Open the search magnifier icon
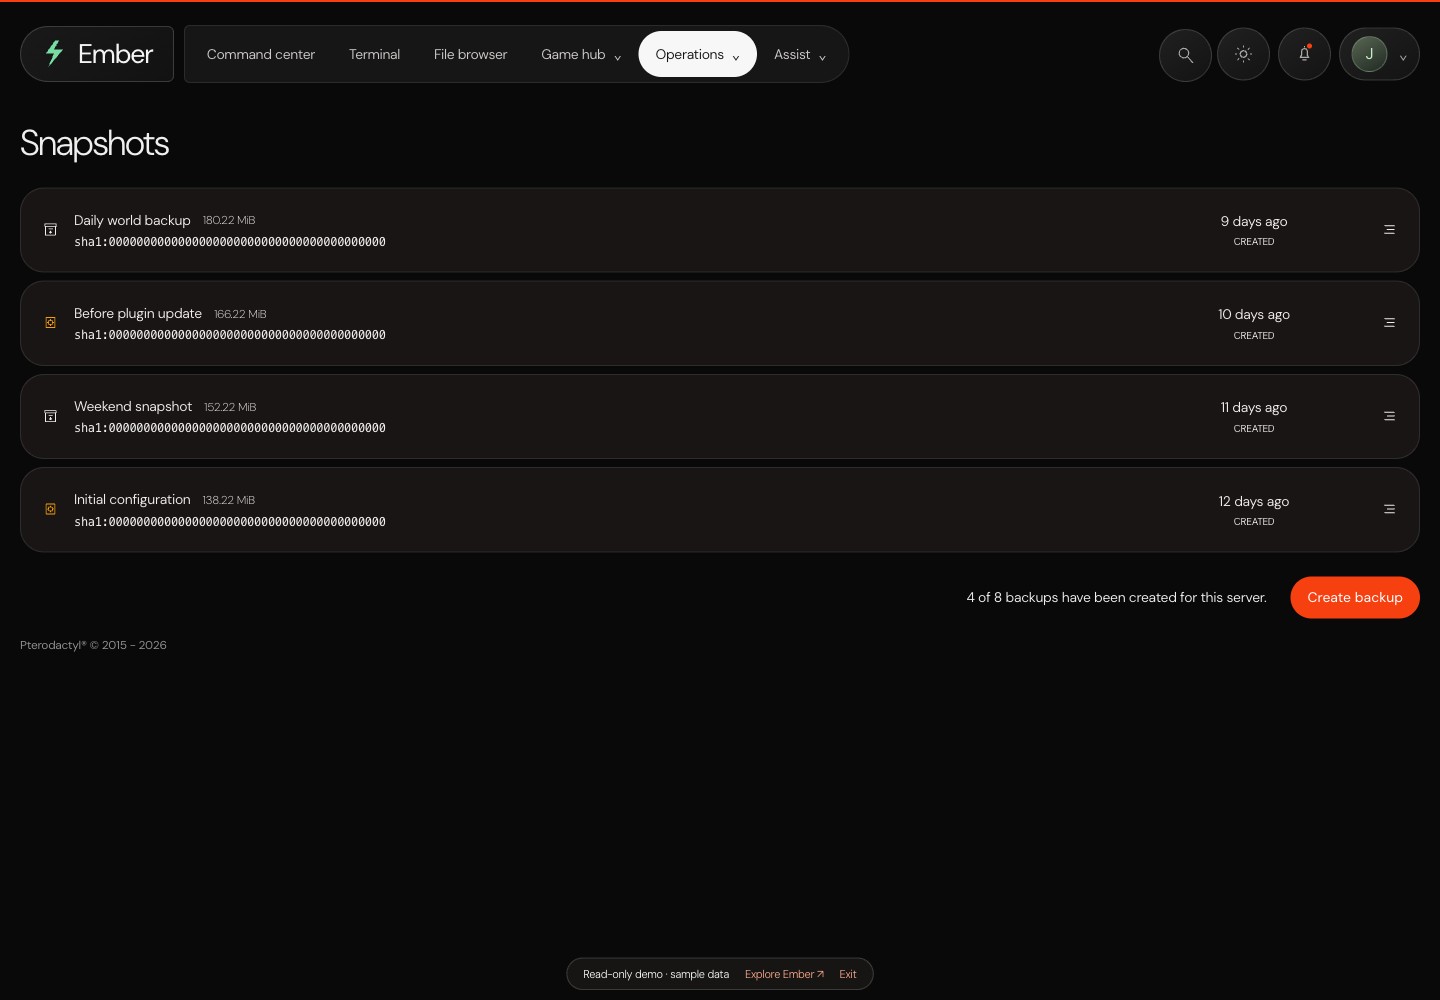Viewport: 1440px width, 1000px height. tap(1185, 55)
